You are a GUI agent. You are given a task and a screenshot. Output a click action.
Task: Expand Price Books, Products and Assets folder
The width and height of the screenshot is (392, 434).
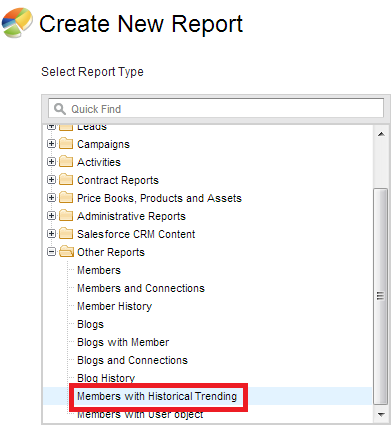pyautogui.click(x=51, y=198)
